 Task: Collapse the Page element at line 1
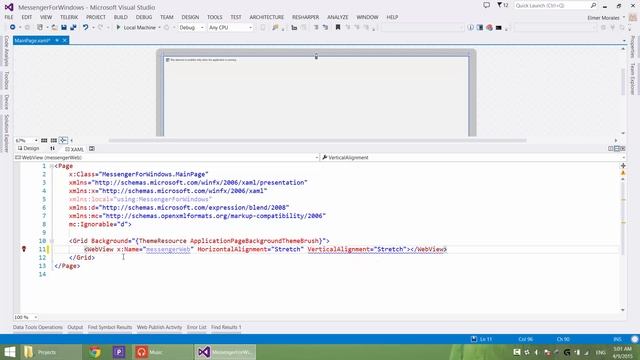51,166
